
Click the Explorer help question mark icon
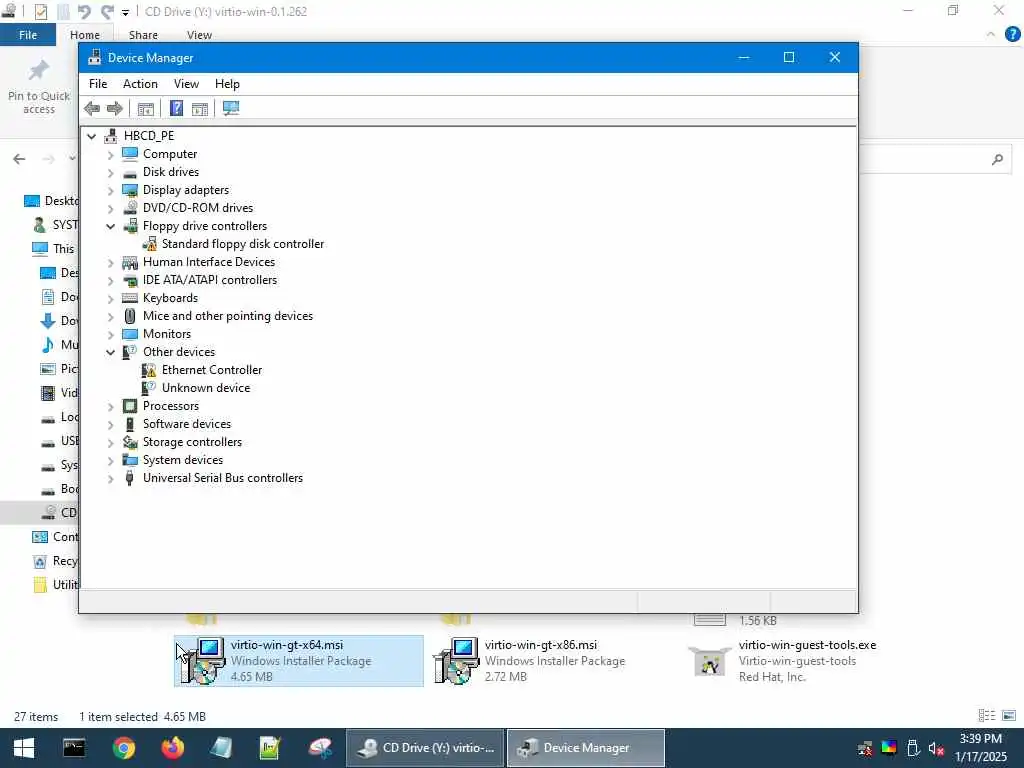[x=1012, y=34]
